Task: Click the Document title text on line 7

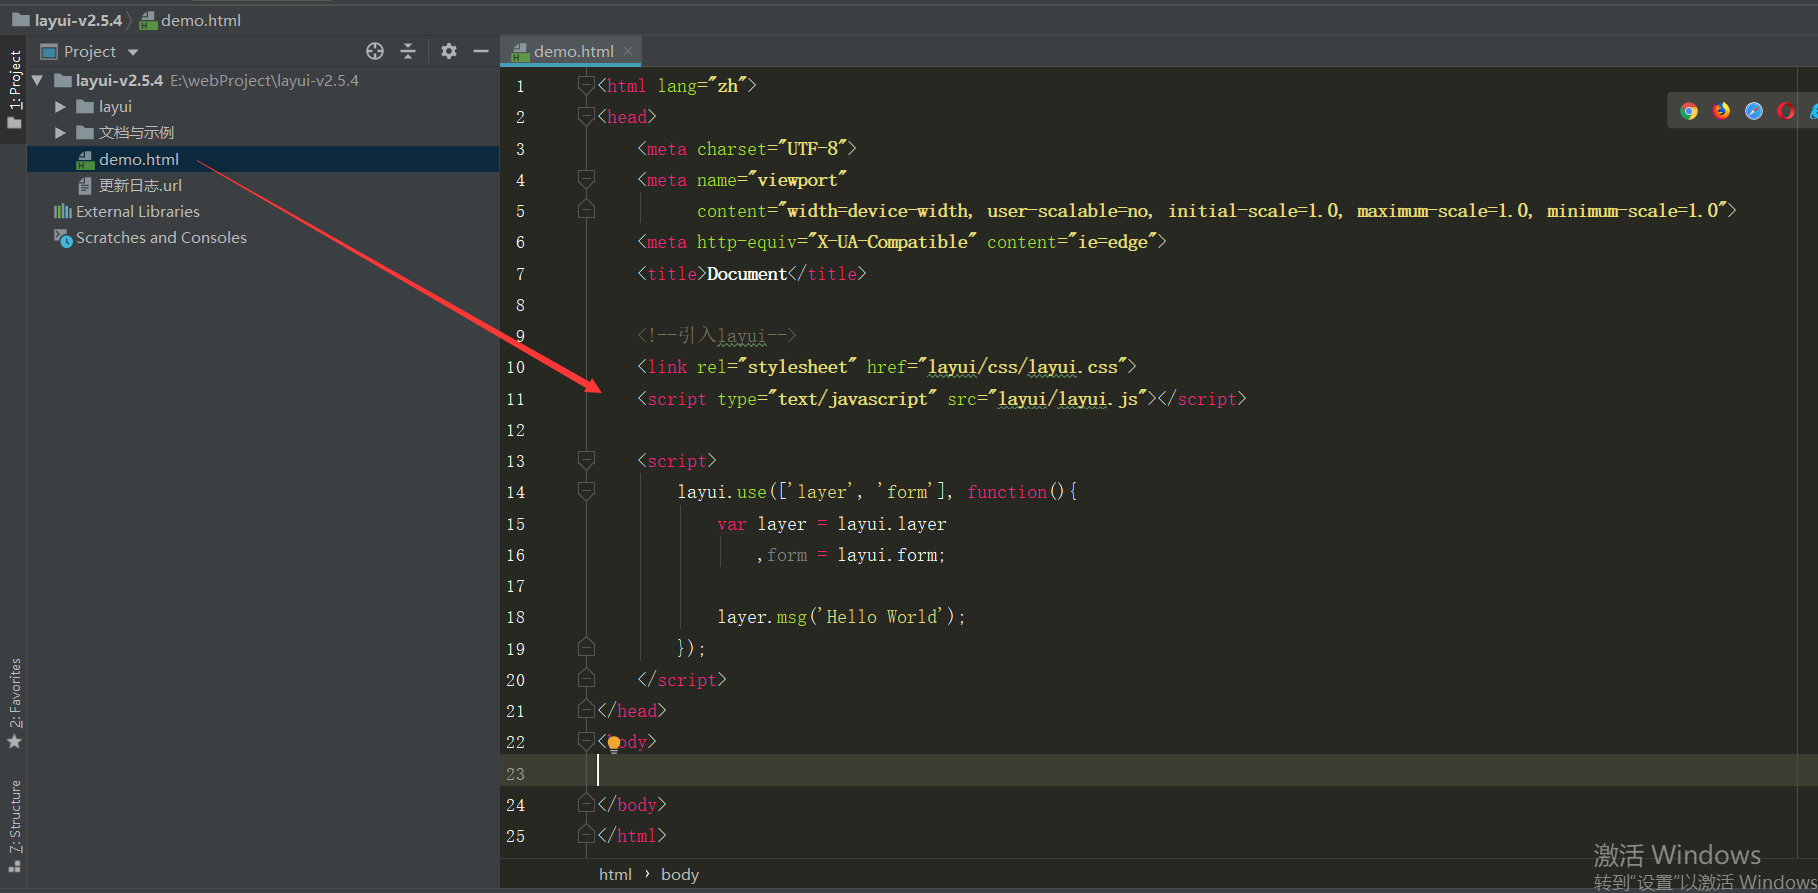Action: pyautogui.click(x=747, y=274)
